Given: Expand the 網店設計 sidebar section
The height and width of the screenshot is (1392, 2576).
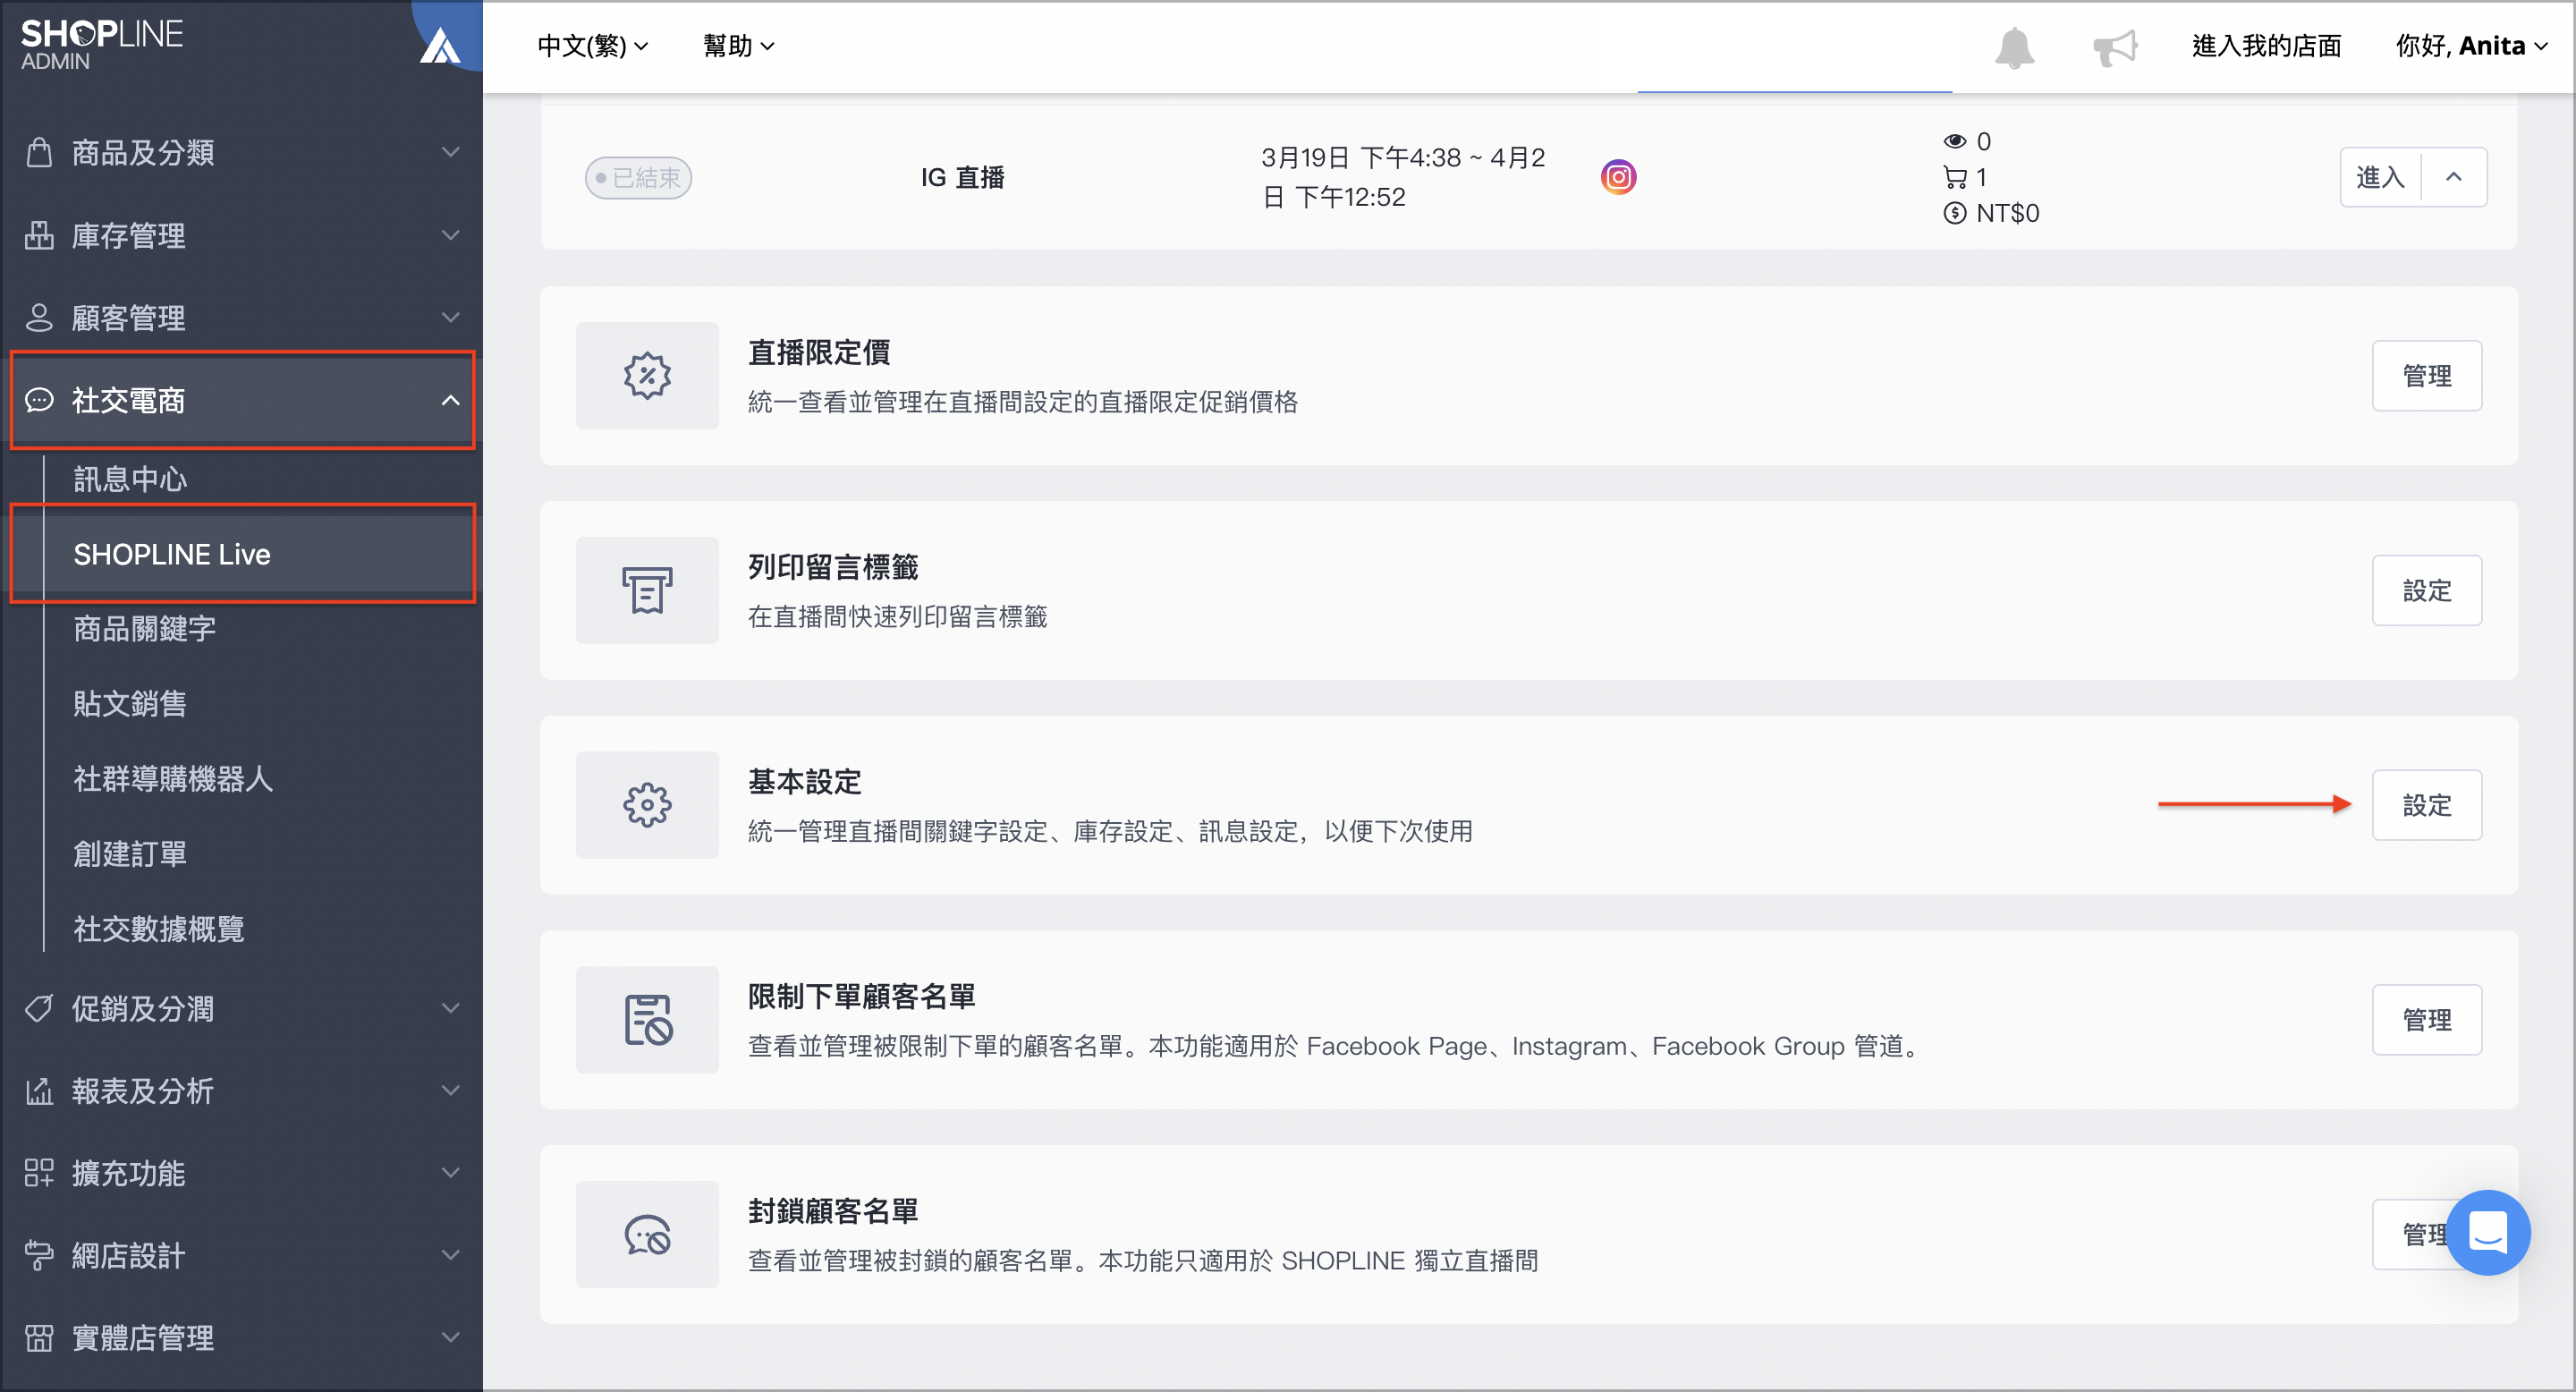Looking at the screenshot, I should point(451,1255).
